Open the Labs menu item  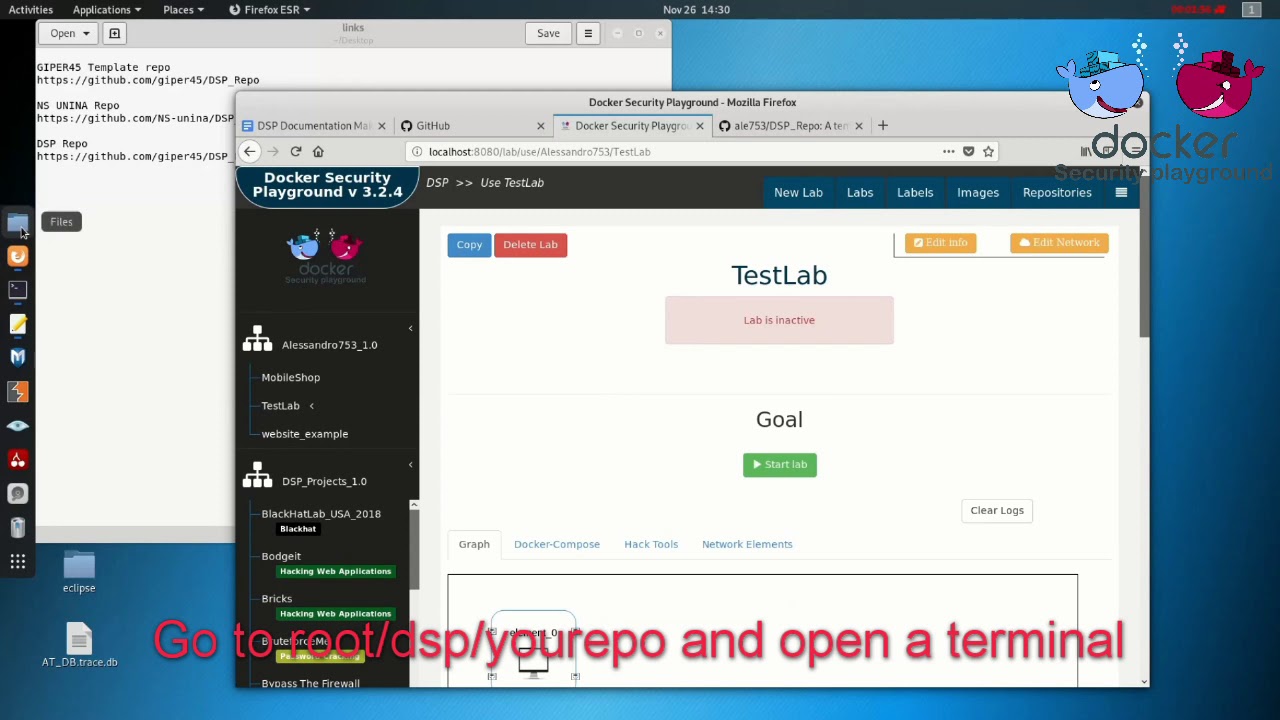click(x=860, y=192)
